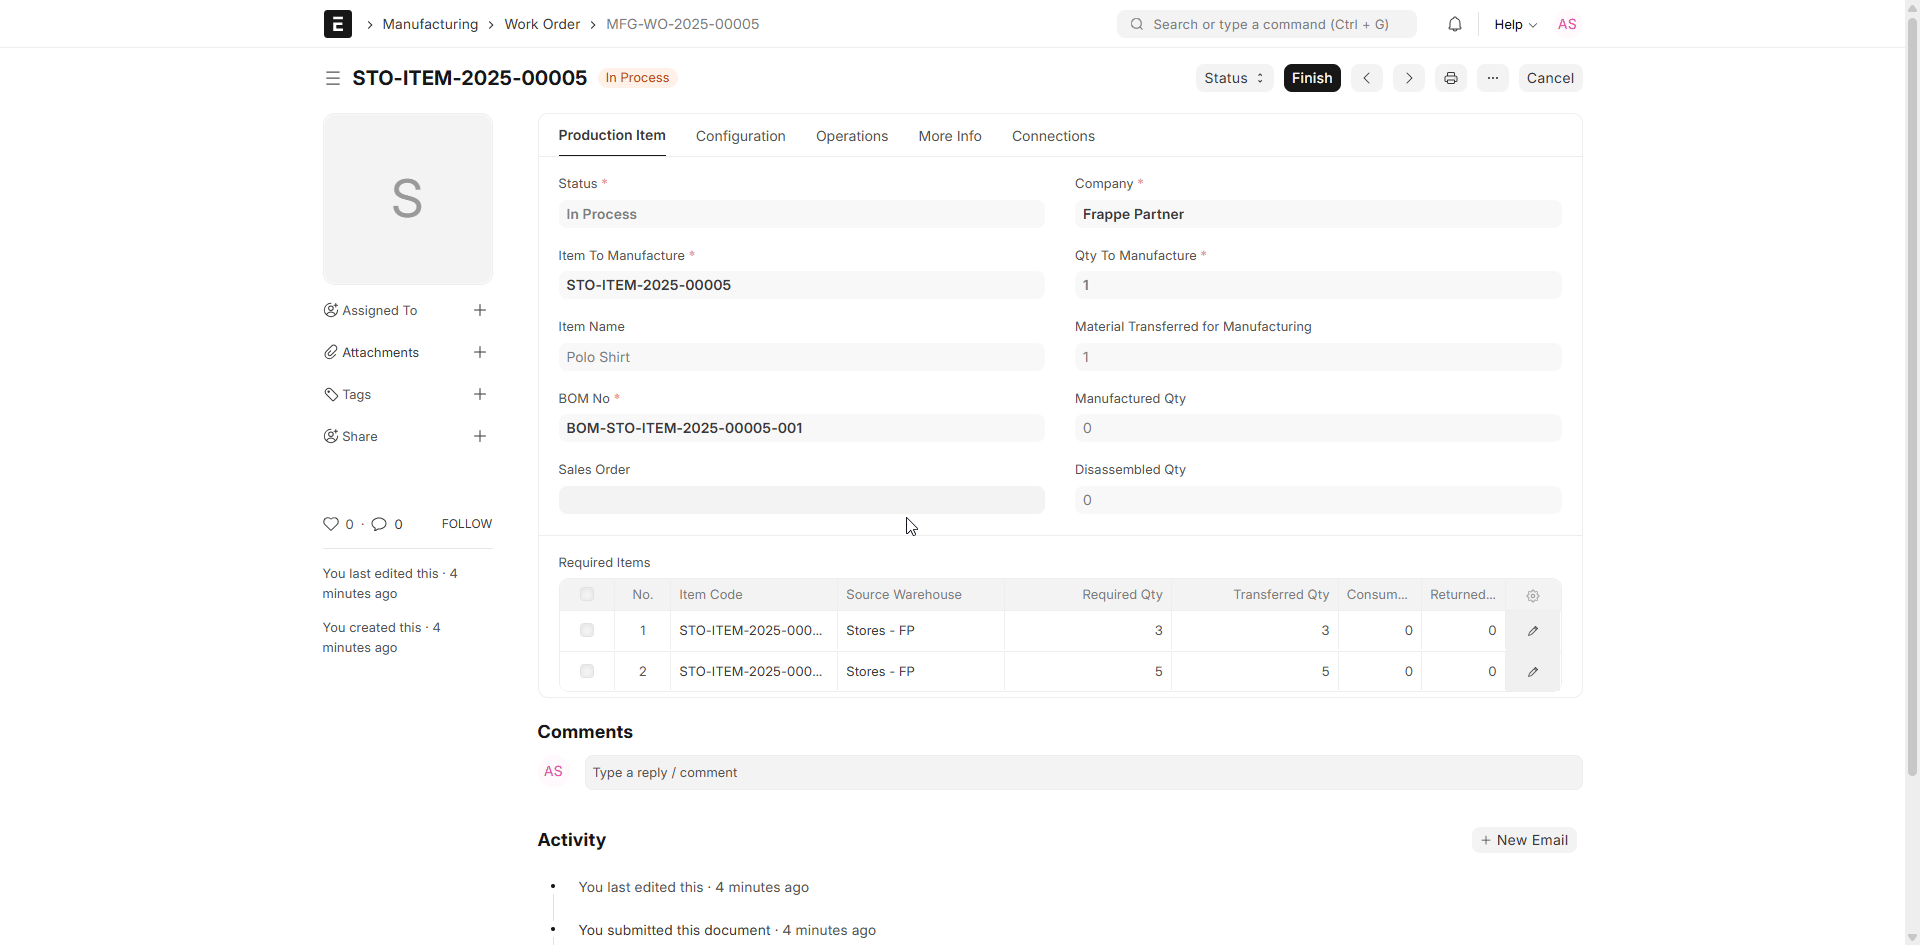Toggle the sidebar hamburger menu icon

click(333, 78)
